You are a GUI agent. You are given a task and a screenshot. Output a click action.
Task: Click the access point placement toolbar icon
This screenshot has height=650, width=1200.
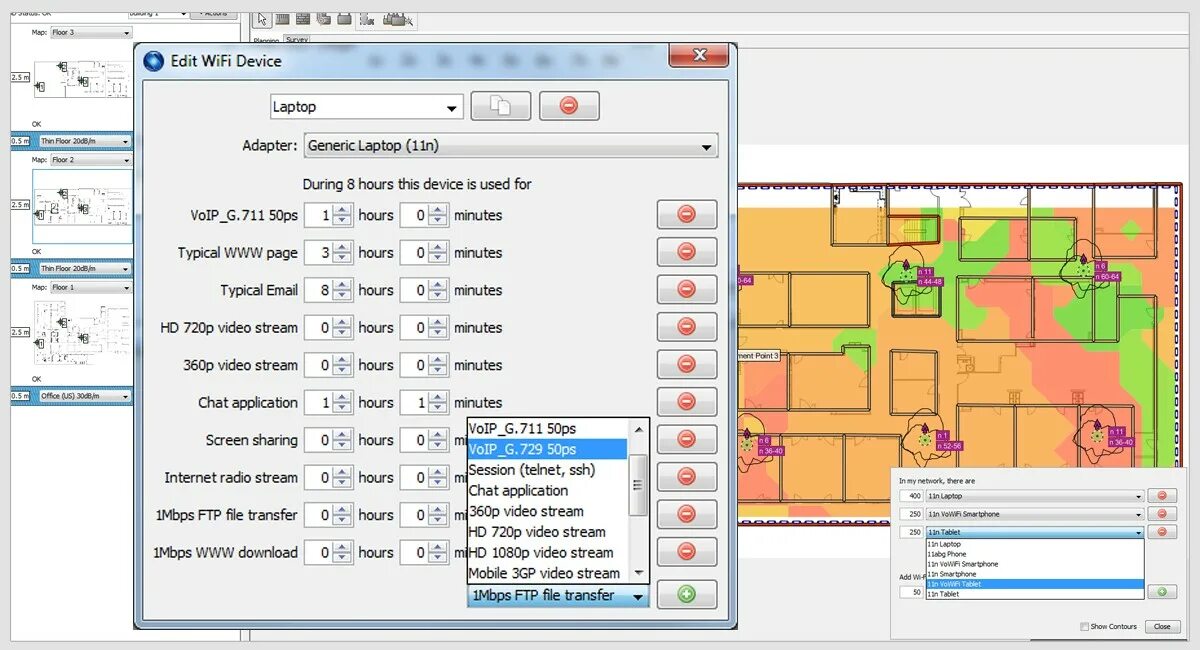click(368, 19)
